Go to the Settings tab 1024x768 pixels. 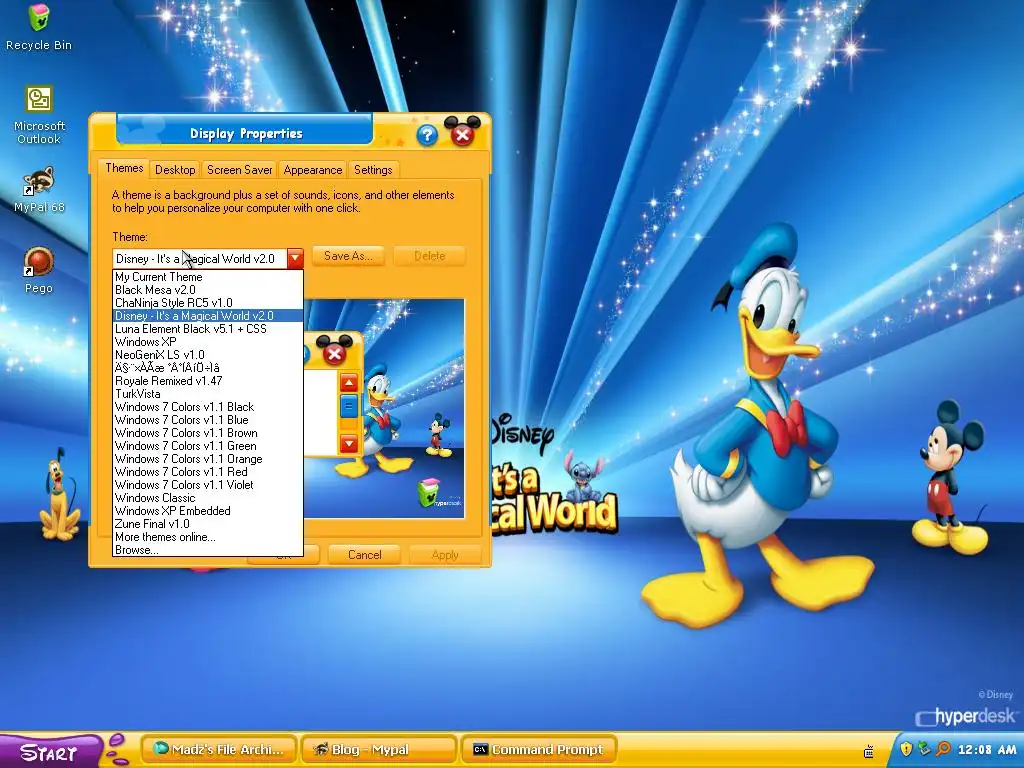(x=373, y=170)
